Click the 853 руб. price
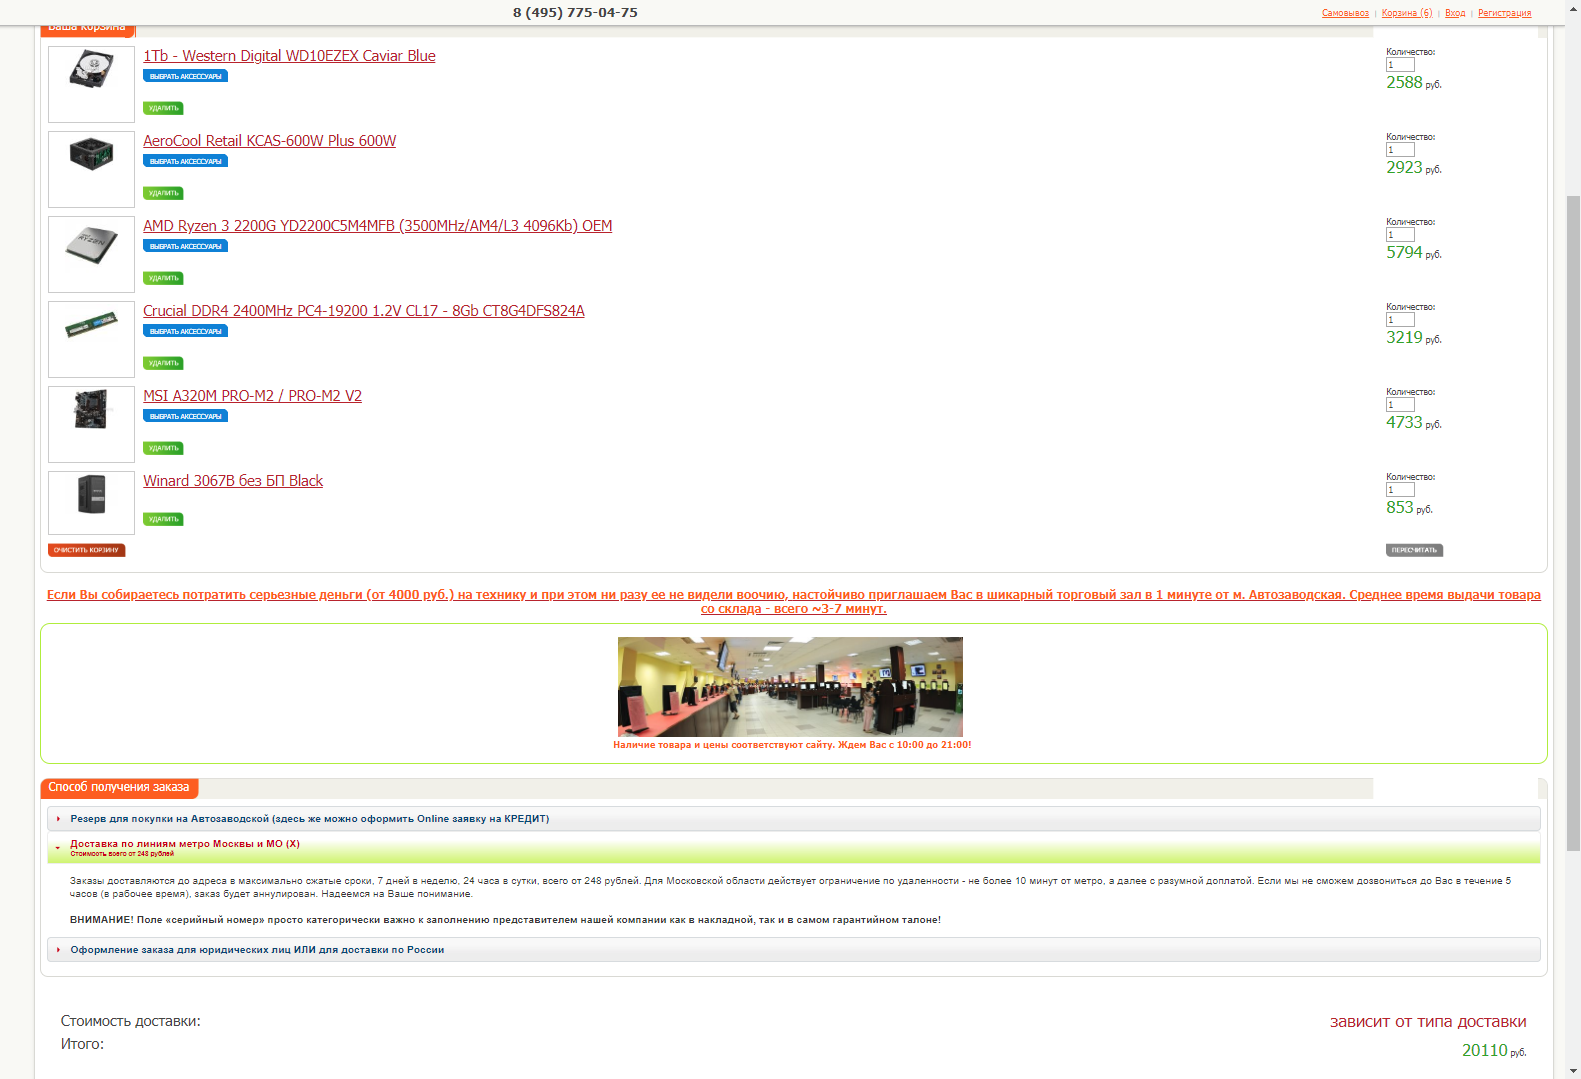This screenshot has height=1079, width=1581. (1409, 508)
